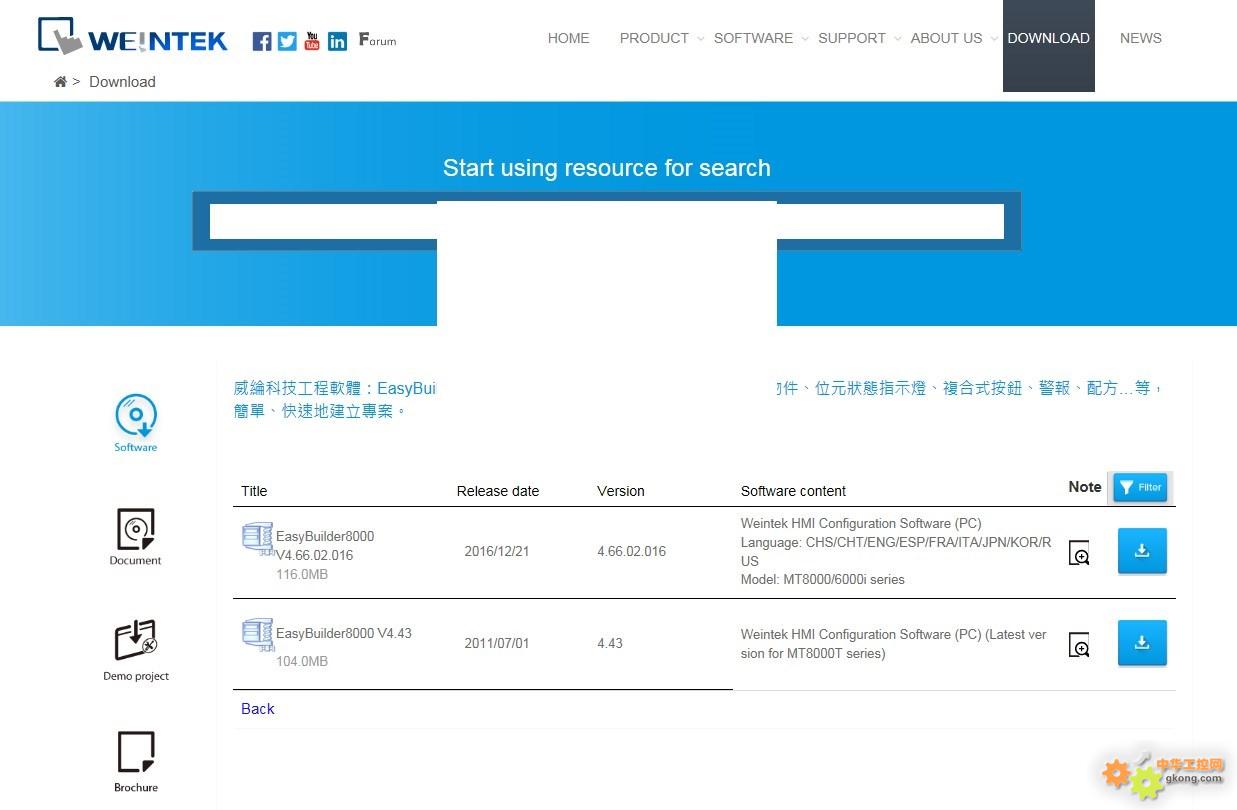1237x810 pixels.
Task: Open the PRODUCT menu
Action: (x=654, y=38)
